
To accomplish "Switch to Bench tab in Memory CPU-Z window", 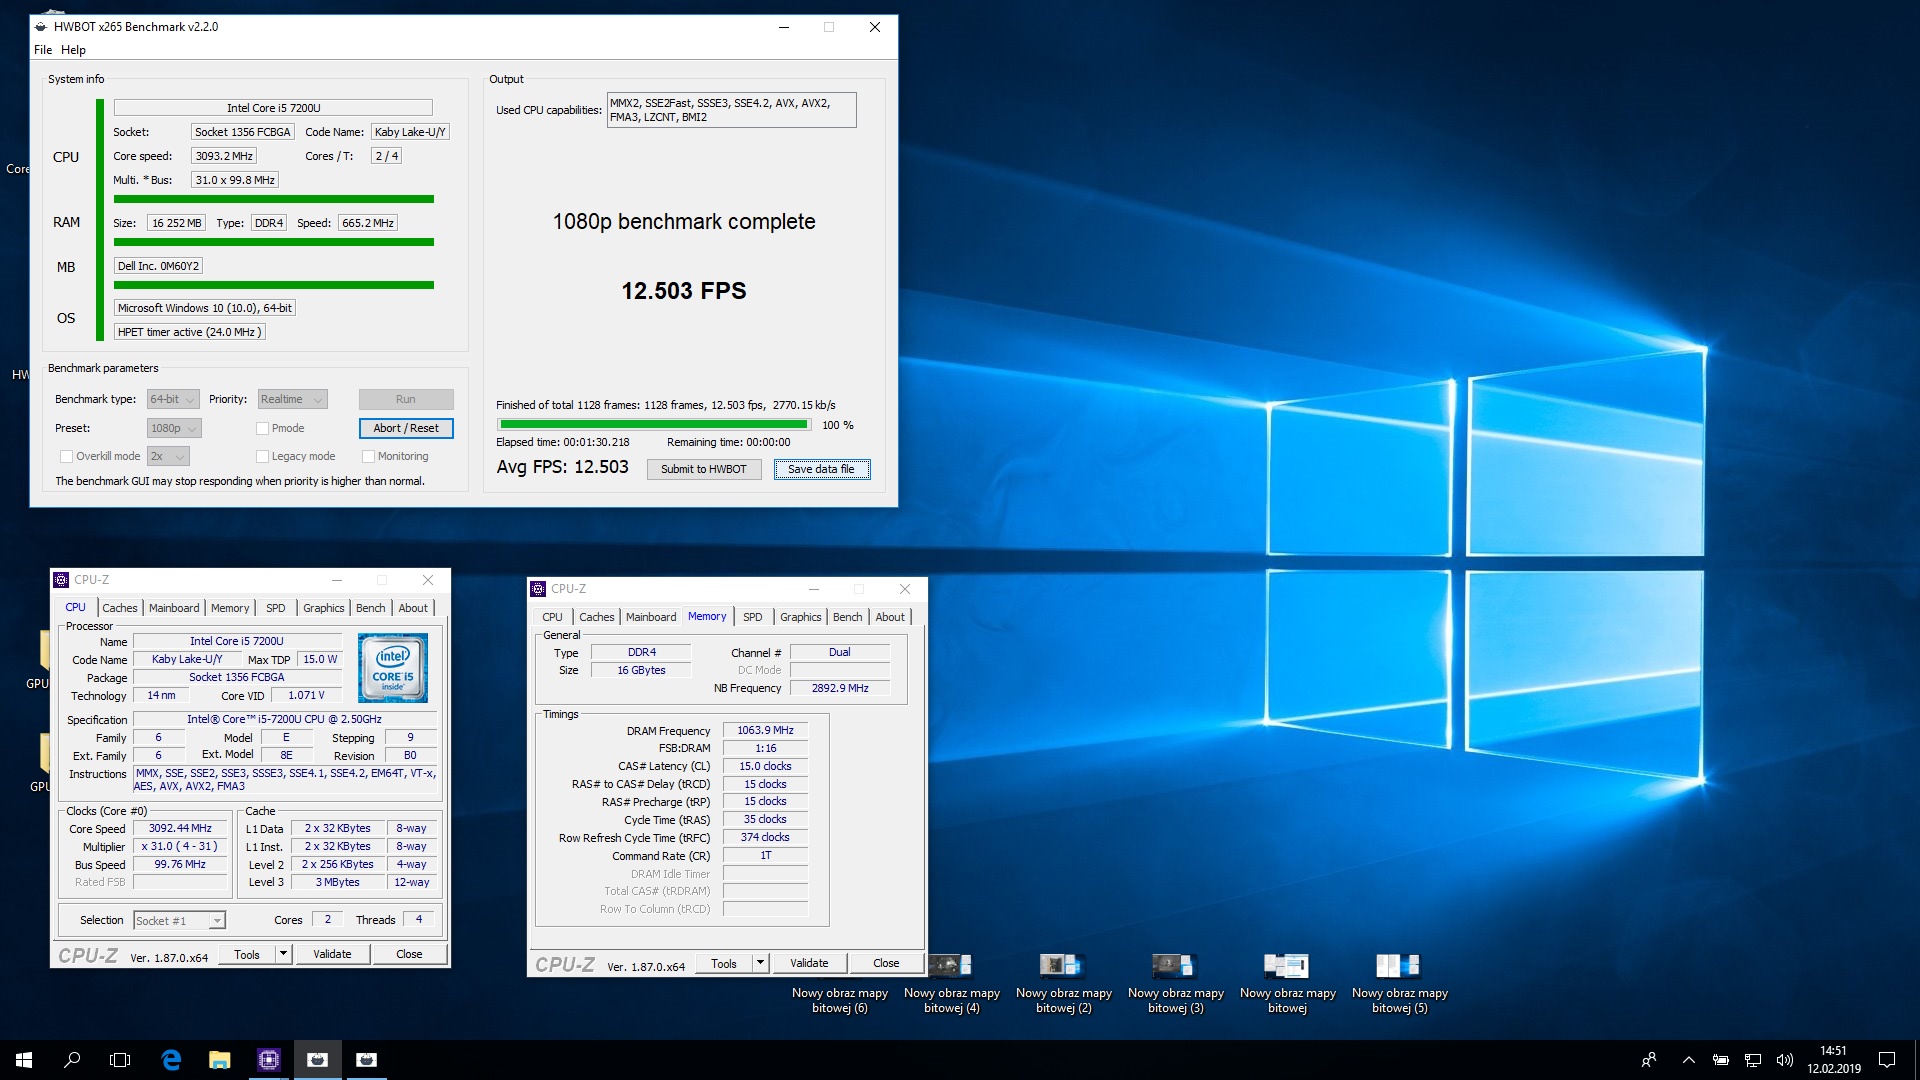I will [847, 617].
